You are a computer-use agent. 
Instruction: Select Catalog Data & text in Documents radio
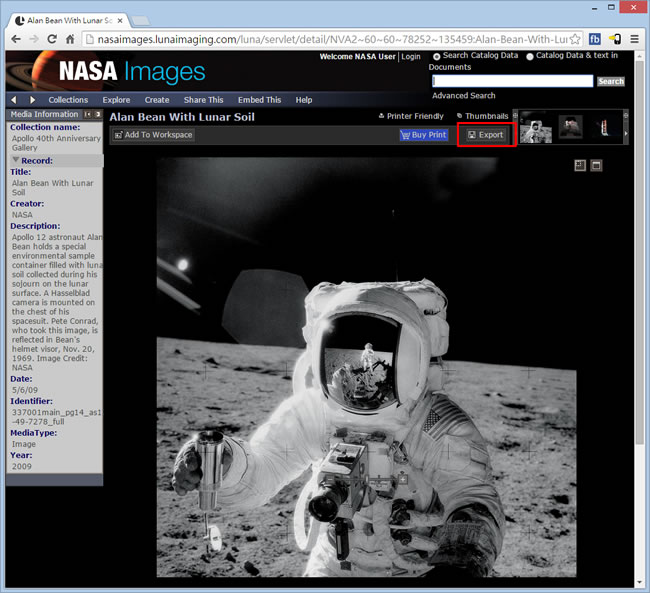[x=530, y=56]
